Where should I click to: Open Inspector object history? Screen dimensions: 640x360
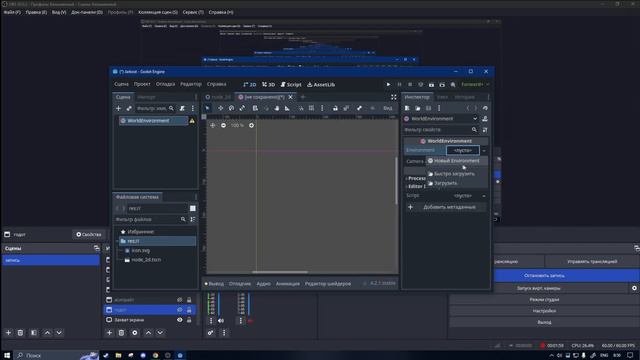[485, 108]
